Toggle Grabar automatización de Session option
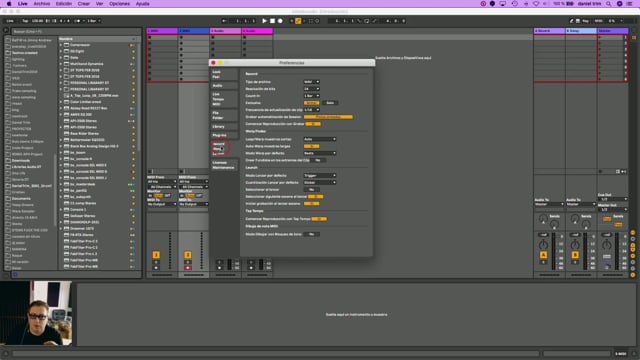 click(328, 117)
